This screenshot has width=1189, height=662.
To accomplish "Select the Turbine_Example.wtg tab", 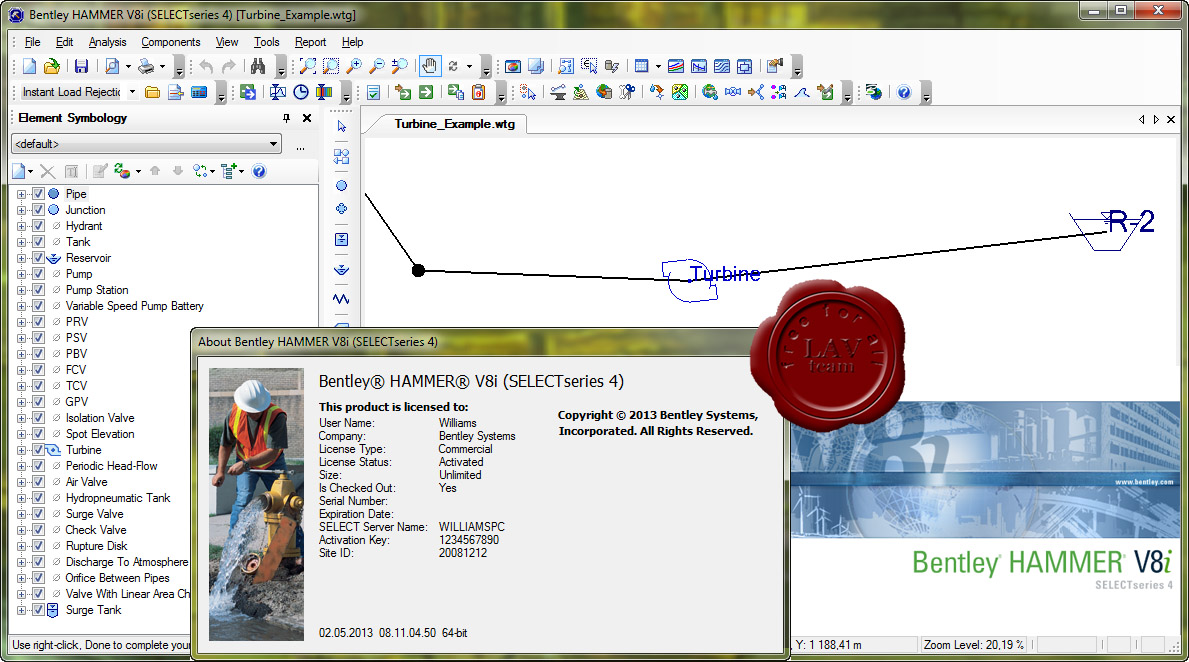I will point(454,124).
